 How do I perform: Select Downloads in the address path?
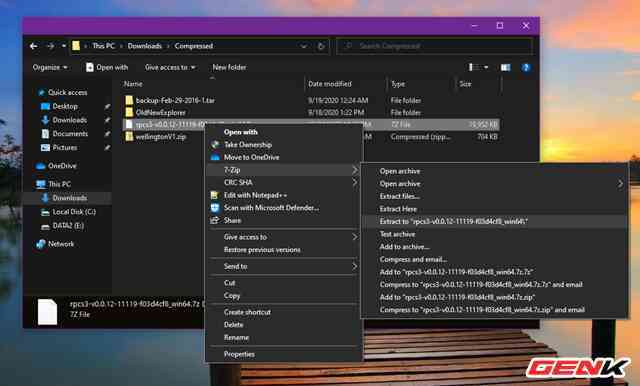click(145, 46)
